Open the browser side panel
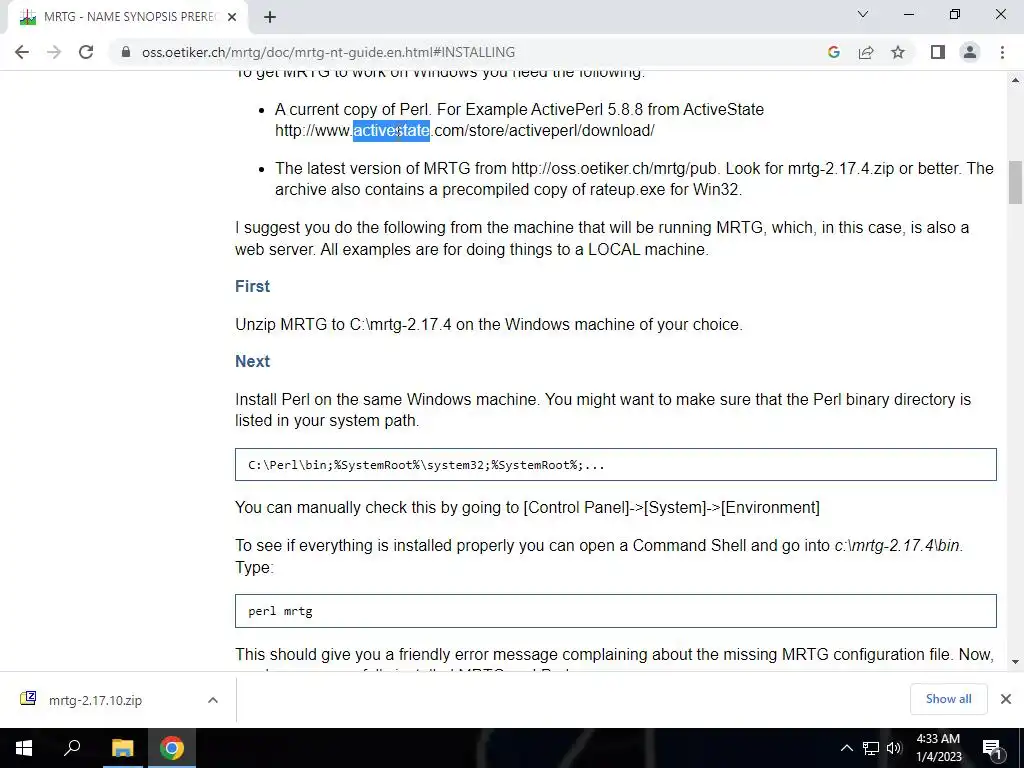The image size is (1024, 768). [938, 52]
